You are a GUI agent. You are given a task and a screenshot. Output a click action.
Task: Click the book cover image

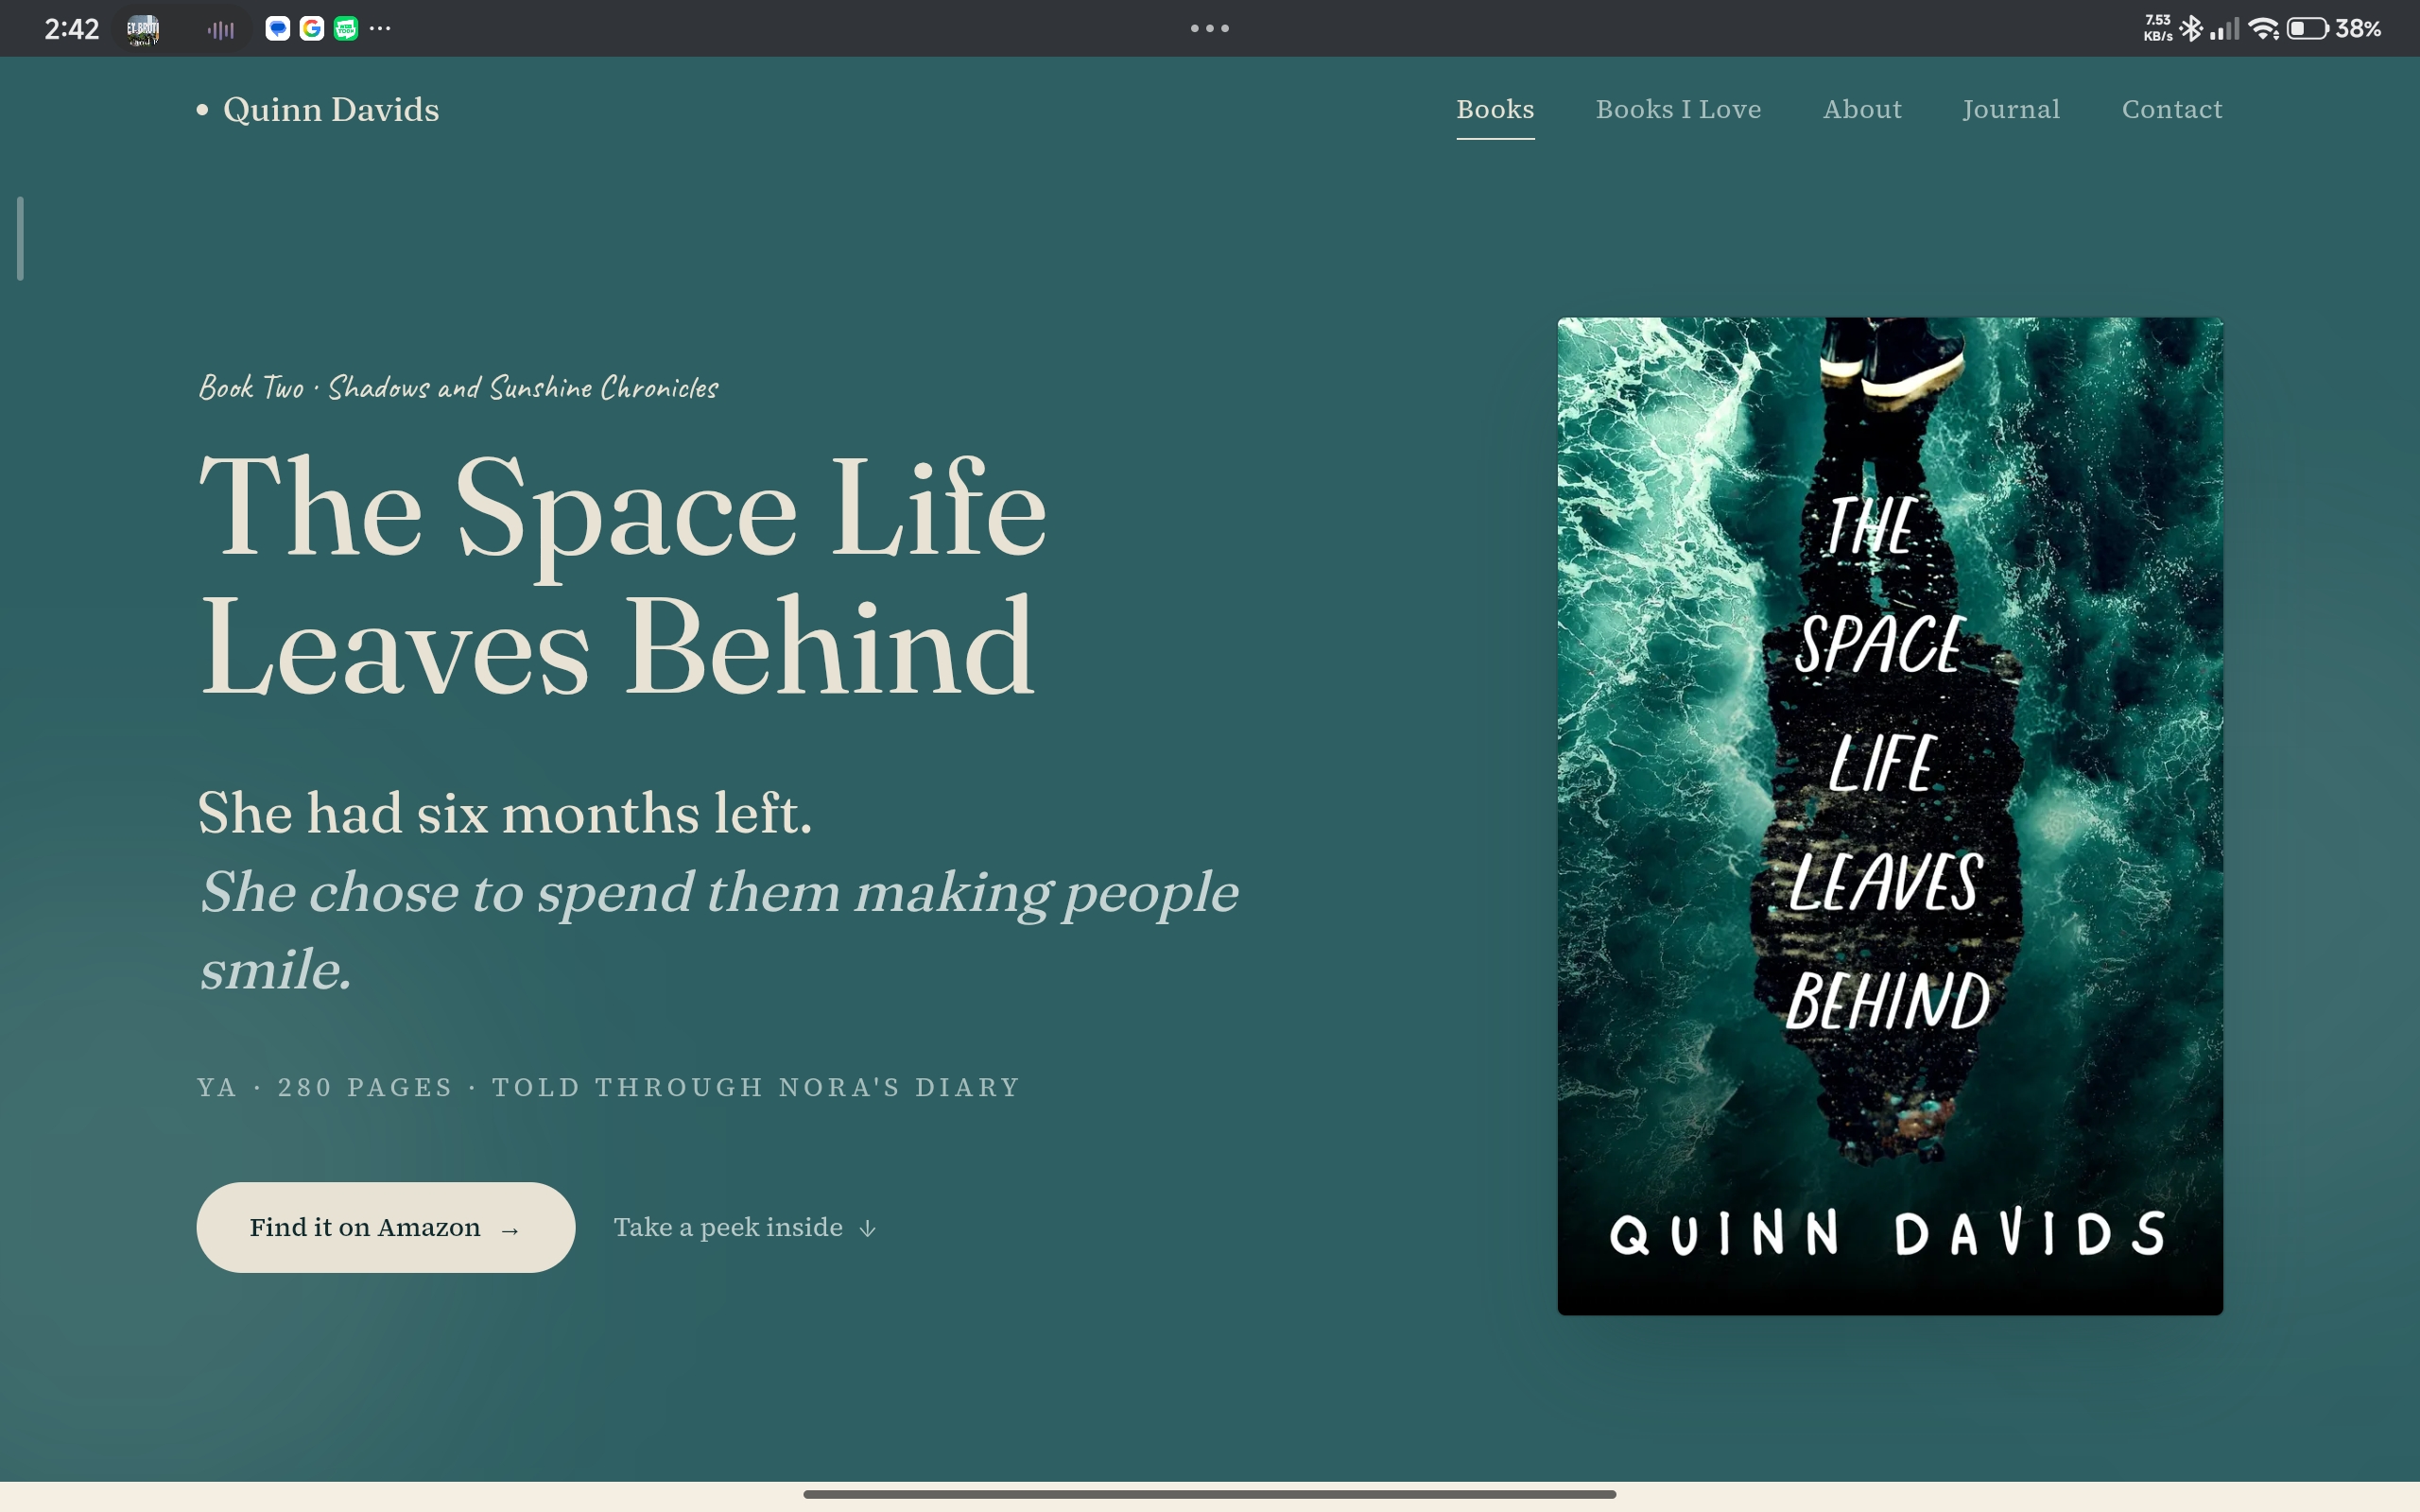pos(1890,816)
